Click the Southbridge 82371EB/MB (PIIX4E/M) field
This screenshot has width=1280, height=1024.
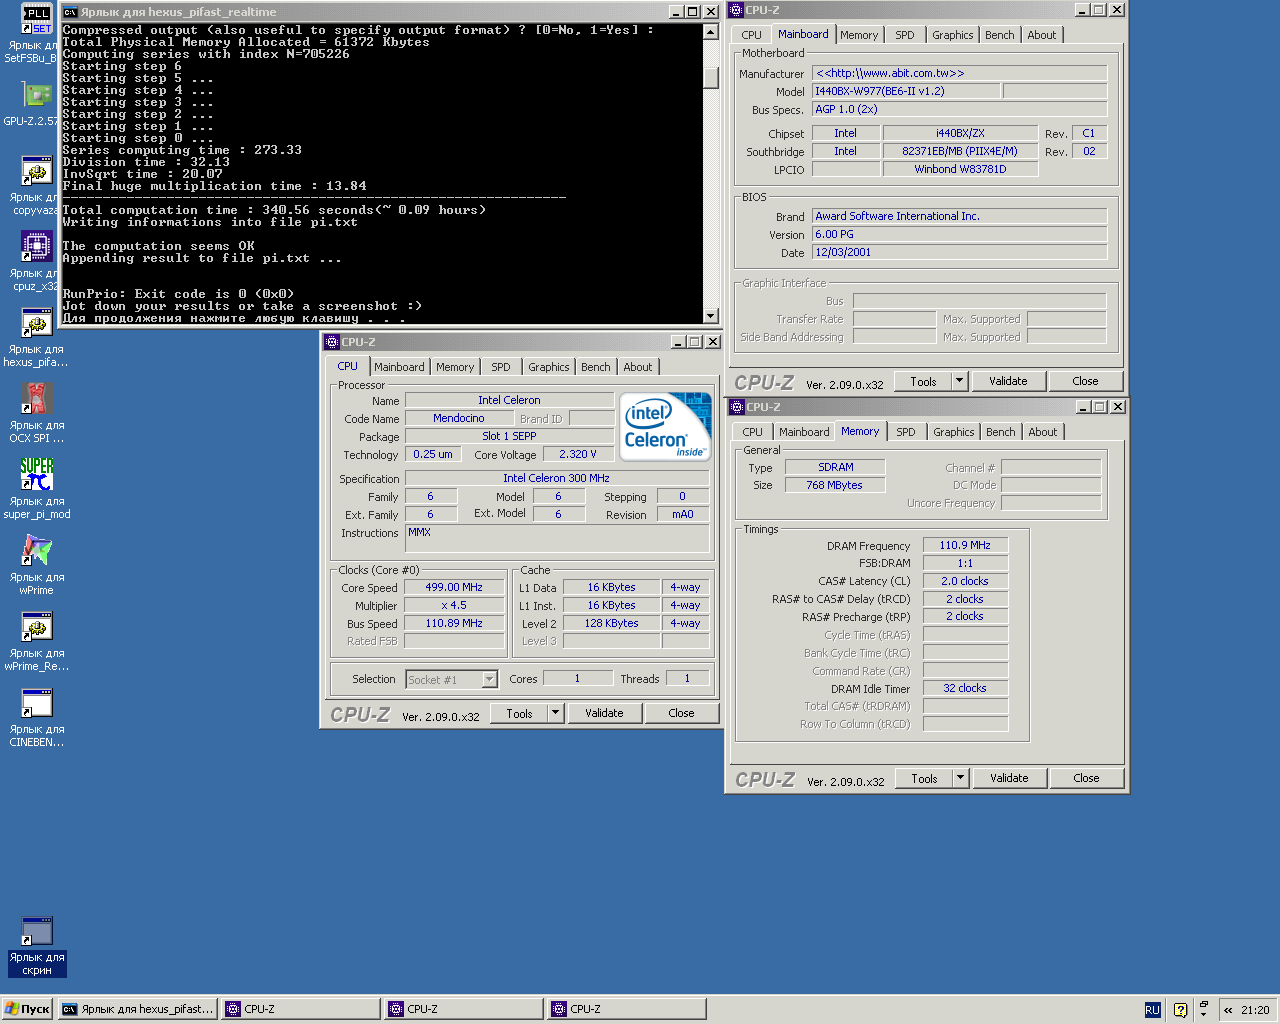click(x=960, y=151)
